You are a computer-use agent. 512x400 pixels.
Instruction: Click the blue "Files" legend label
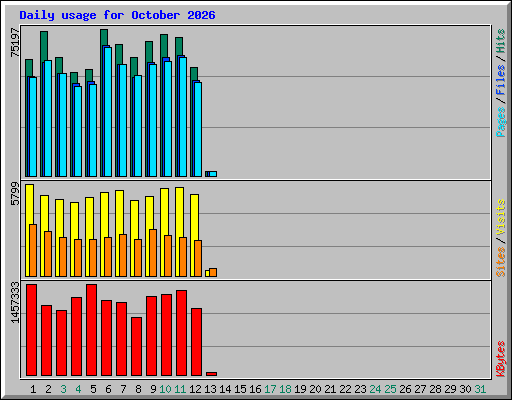click(x=501, y=79)
